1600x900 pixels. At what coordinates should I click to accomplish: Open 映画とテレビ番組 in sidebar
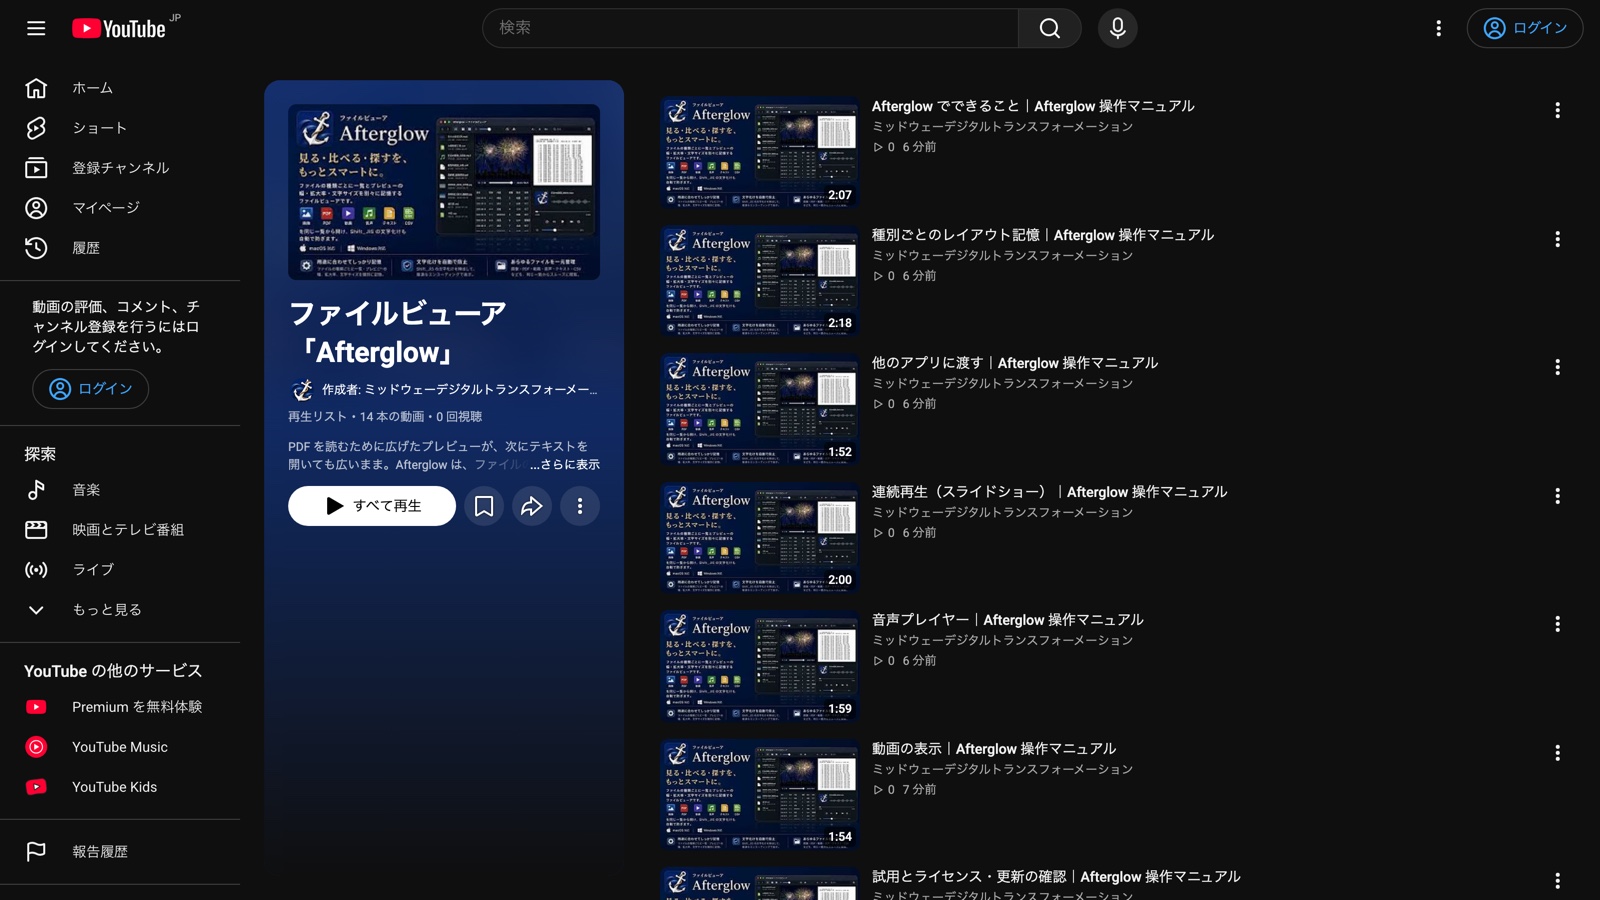point(120,530)
